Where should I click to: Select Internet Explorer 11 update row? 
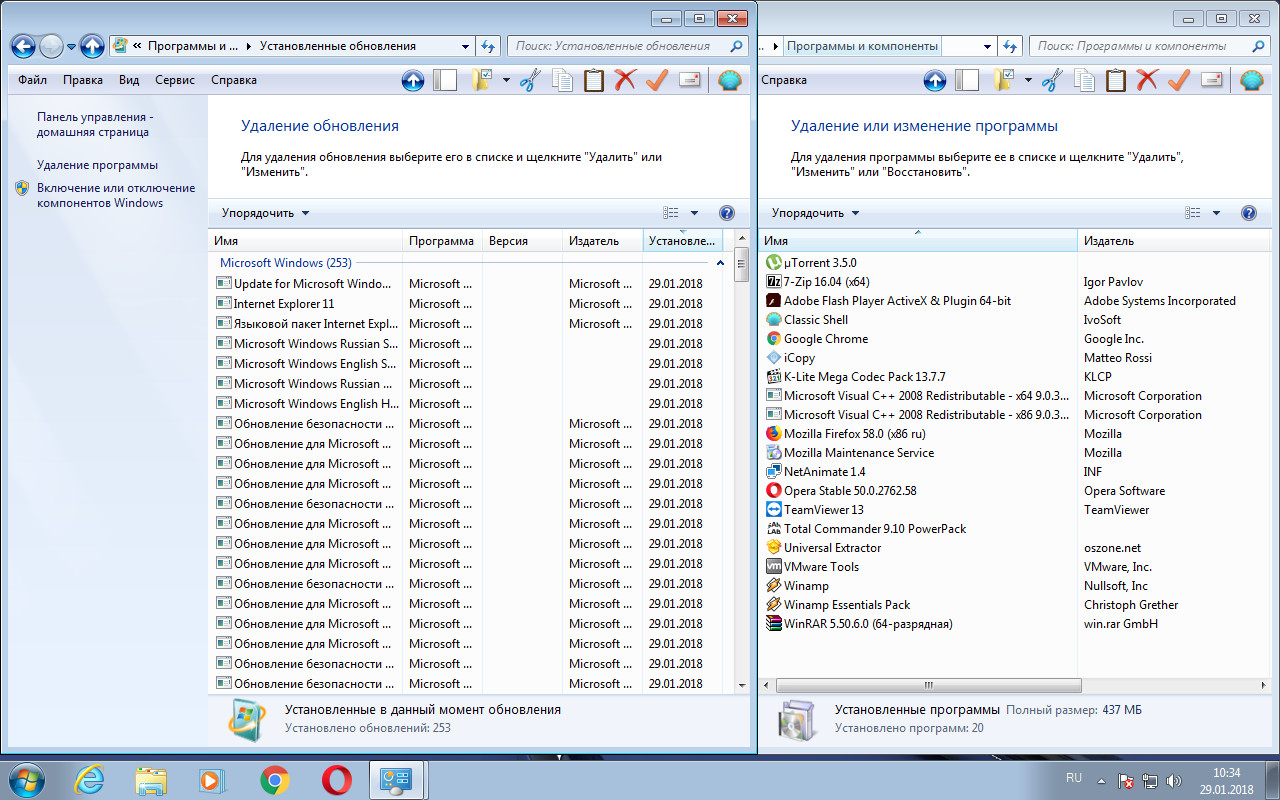[x=469, y=304]
